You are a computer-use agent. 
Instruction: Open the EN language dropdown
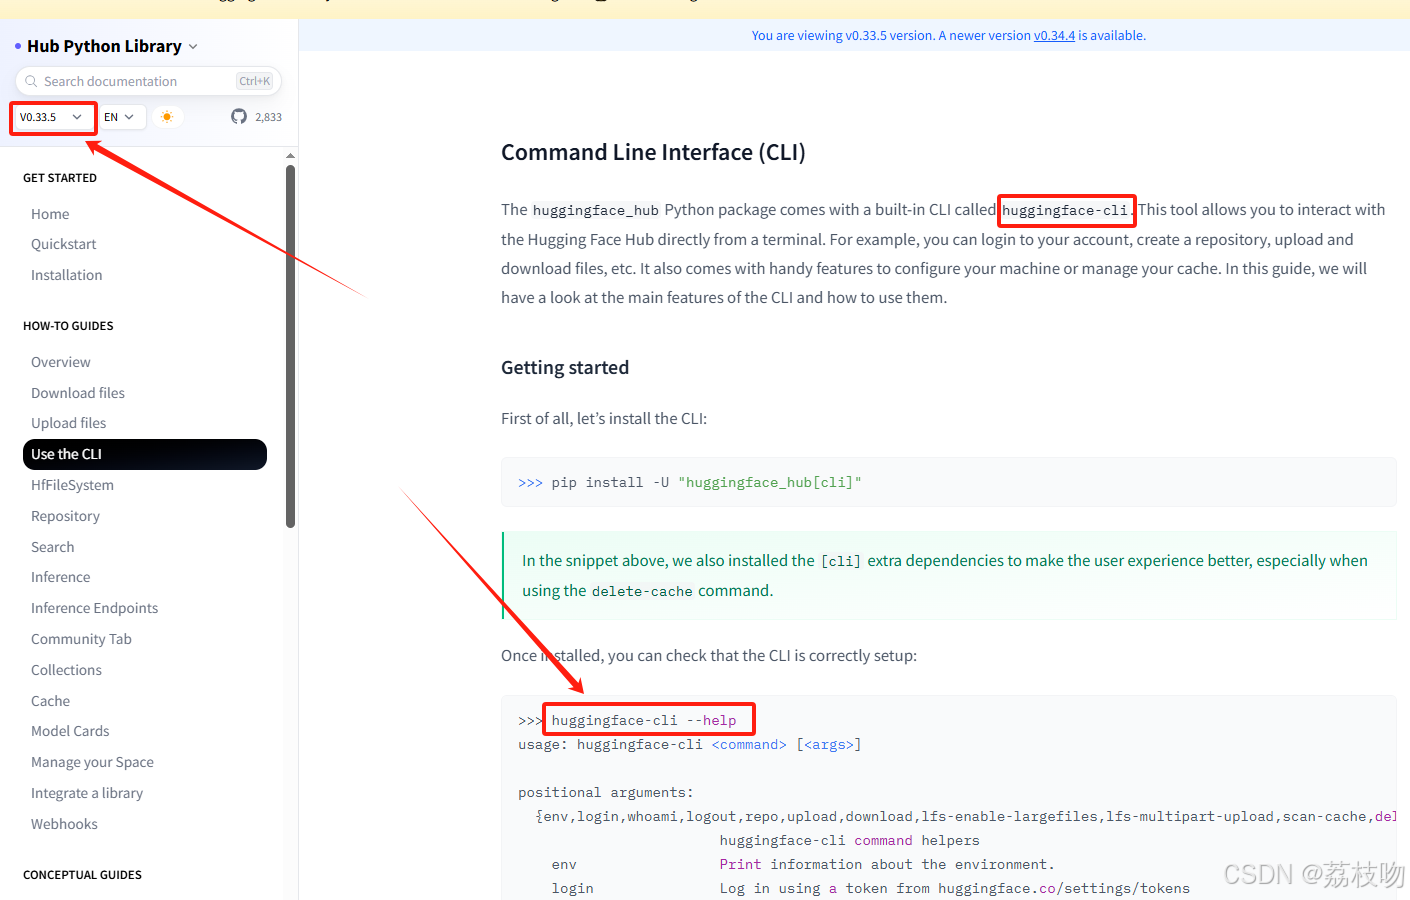coord(122,117)
